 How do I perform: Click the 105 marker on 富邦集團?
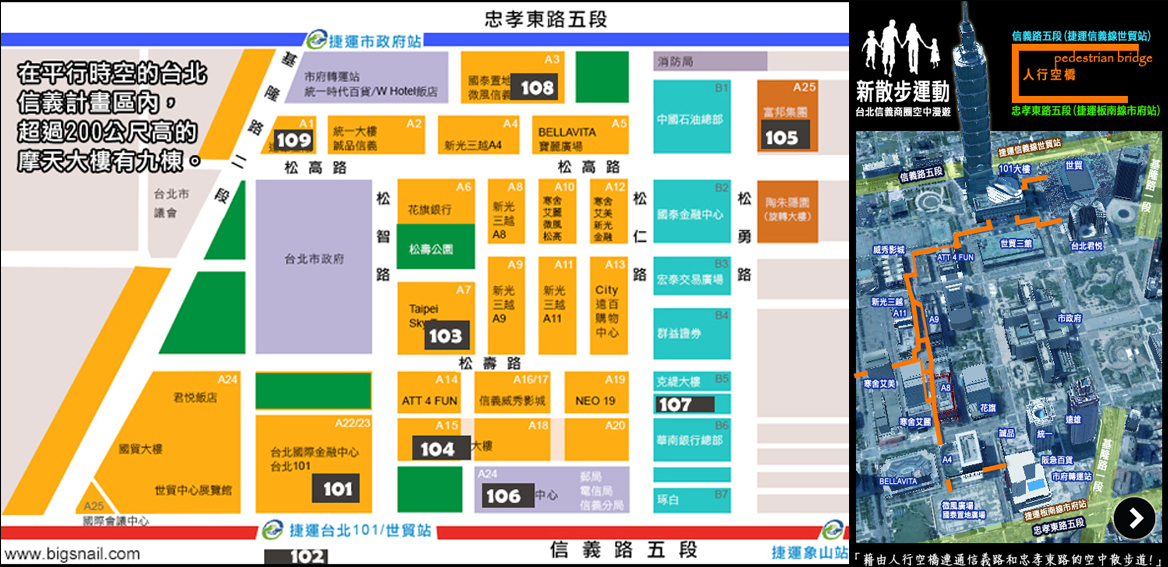click(x=781, y=137)
